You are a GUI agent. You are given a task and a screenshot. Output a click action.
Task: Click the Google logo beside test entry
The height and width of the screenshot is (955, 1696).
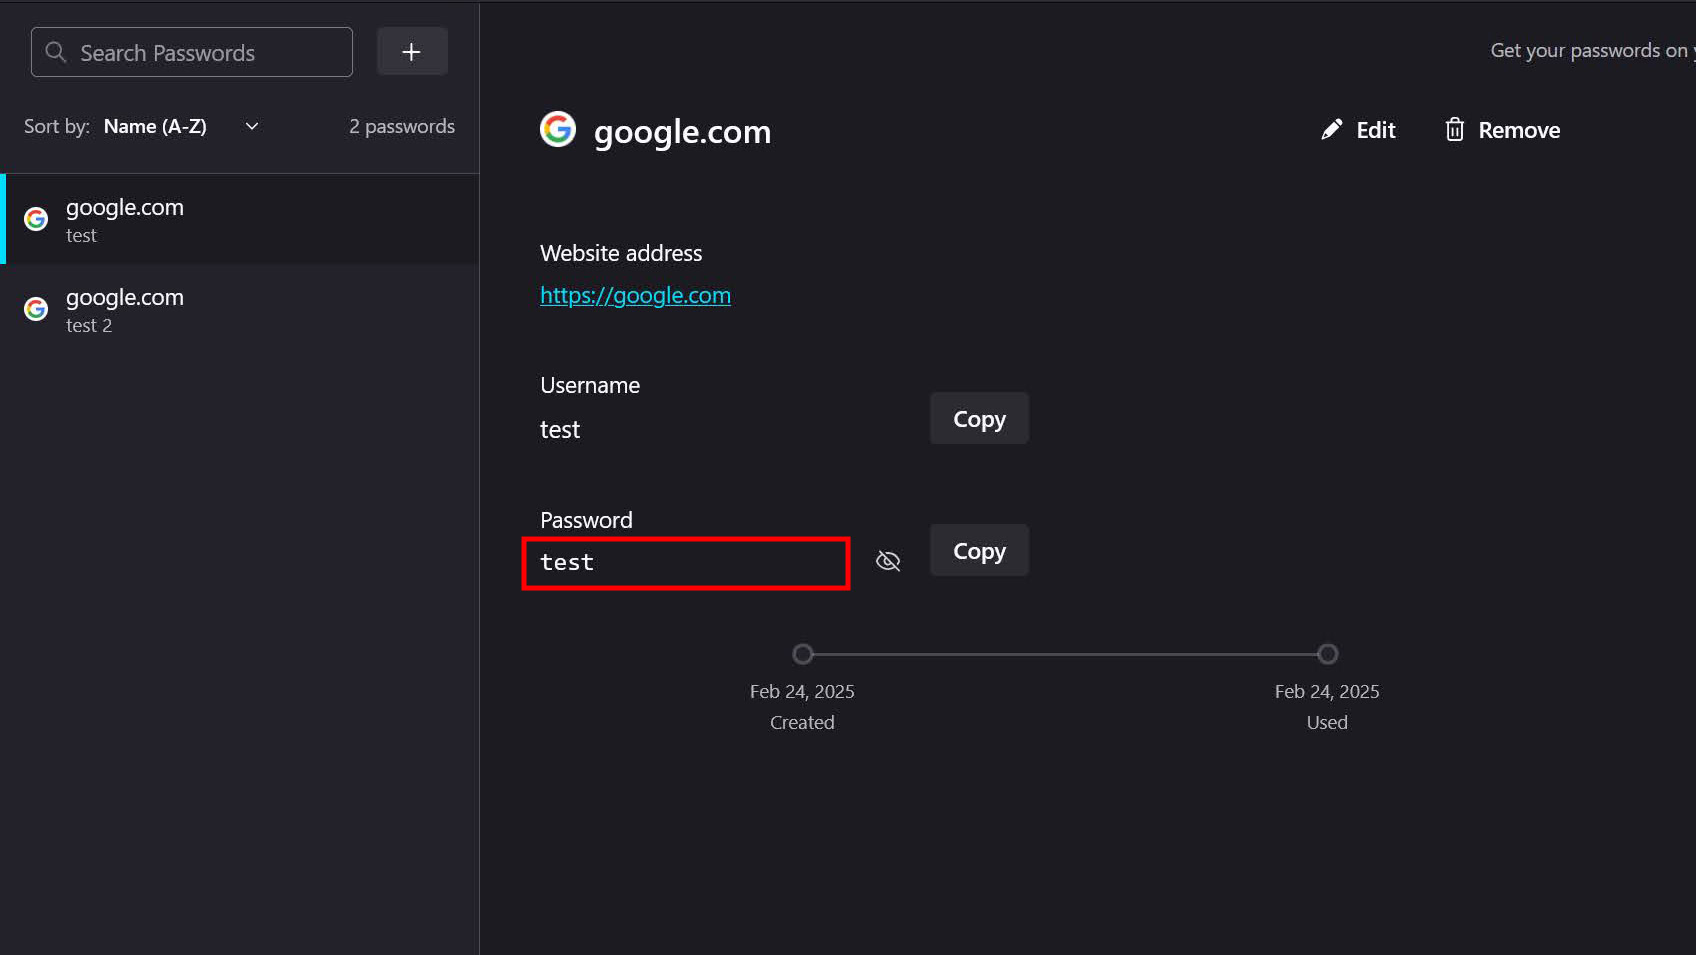36,219
